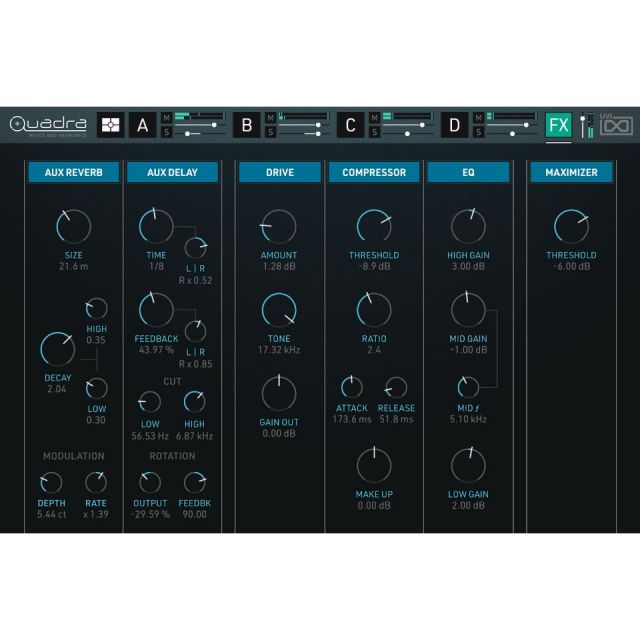Click the delay FEEDBACK knob
640x640 pixels.
click(156, 310)
